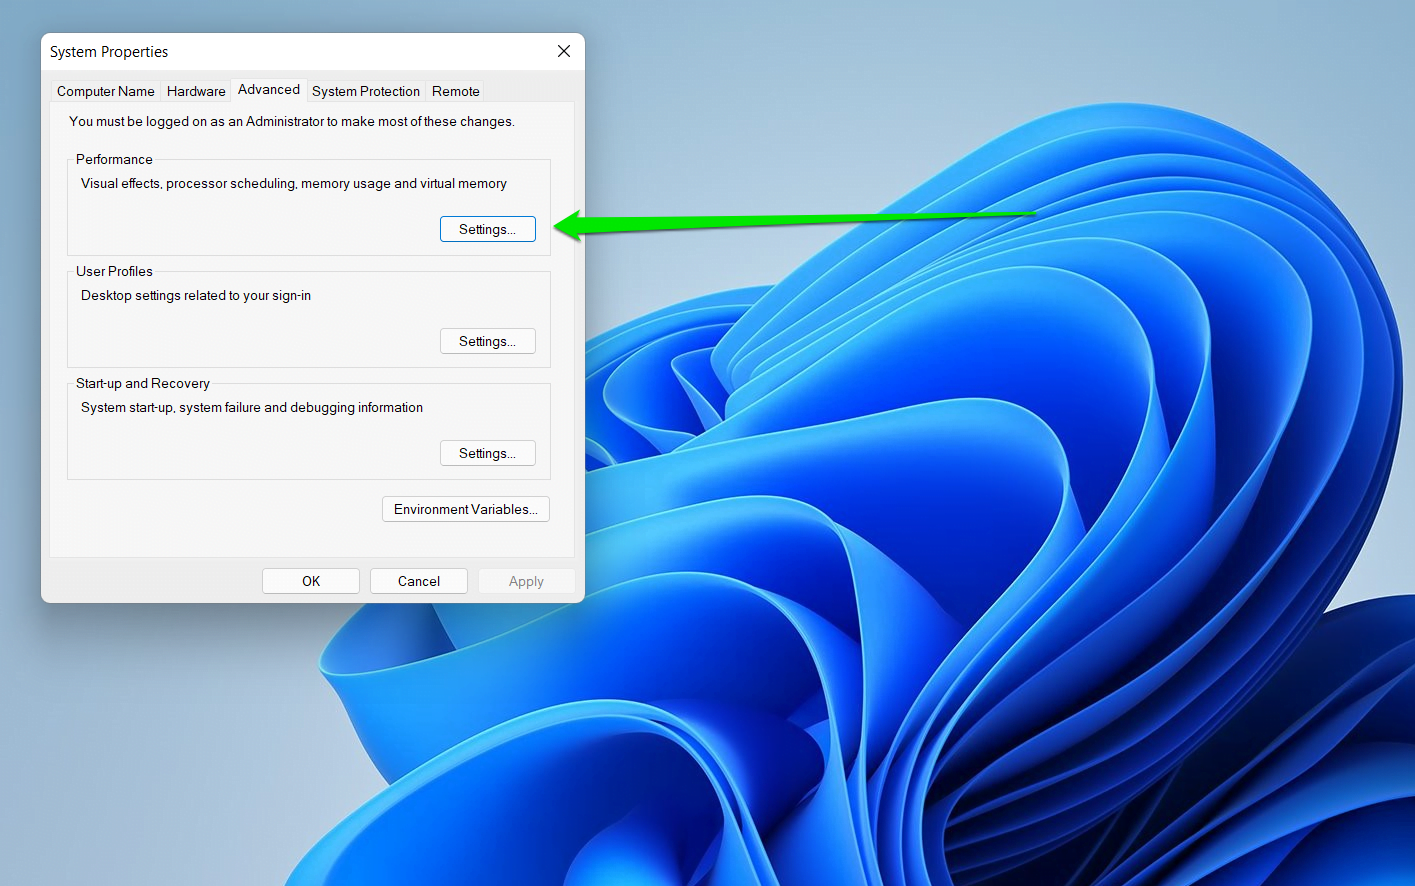Click 'System start-up, system failure' description text

[252, 407]
